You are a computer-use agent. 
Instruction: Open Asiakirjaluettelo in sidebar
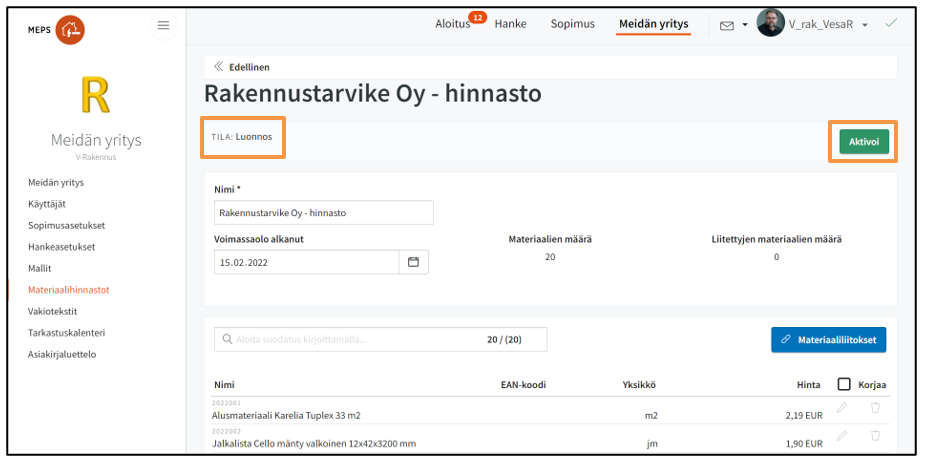[x=62, y=354]
